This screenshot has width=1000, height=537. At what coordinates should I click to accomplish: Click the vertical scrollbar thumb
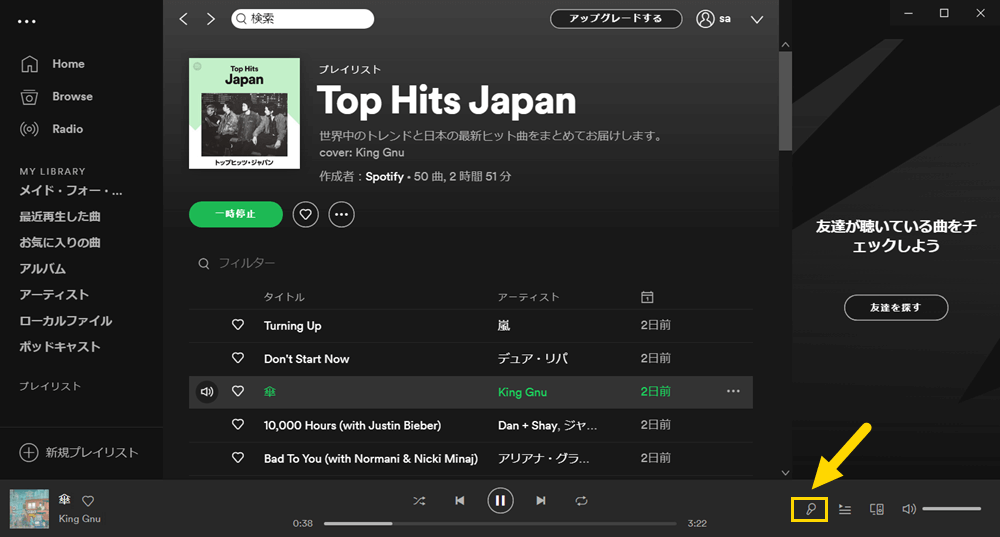786,101
